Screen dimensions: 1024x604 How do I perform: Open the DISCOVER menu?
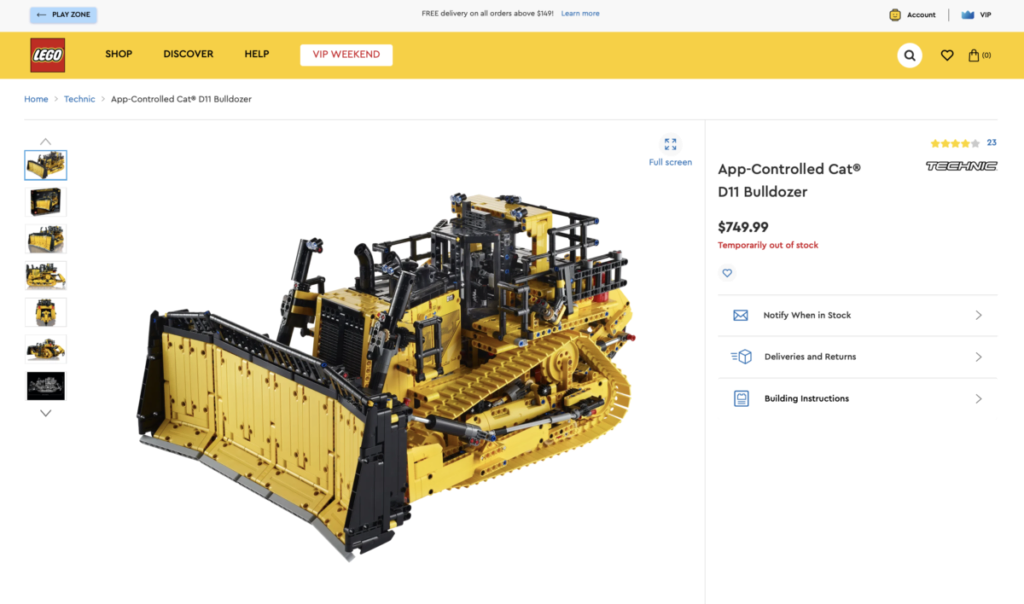point(188,54)
